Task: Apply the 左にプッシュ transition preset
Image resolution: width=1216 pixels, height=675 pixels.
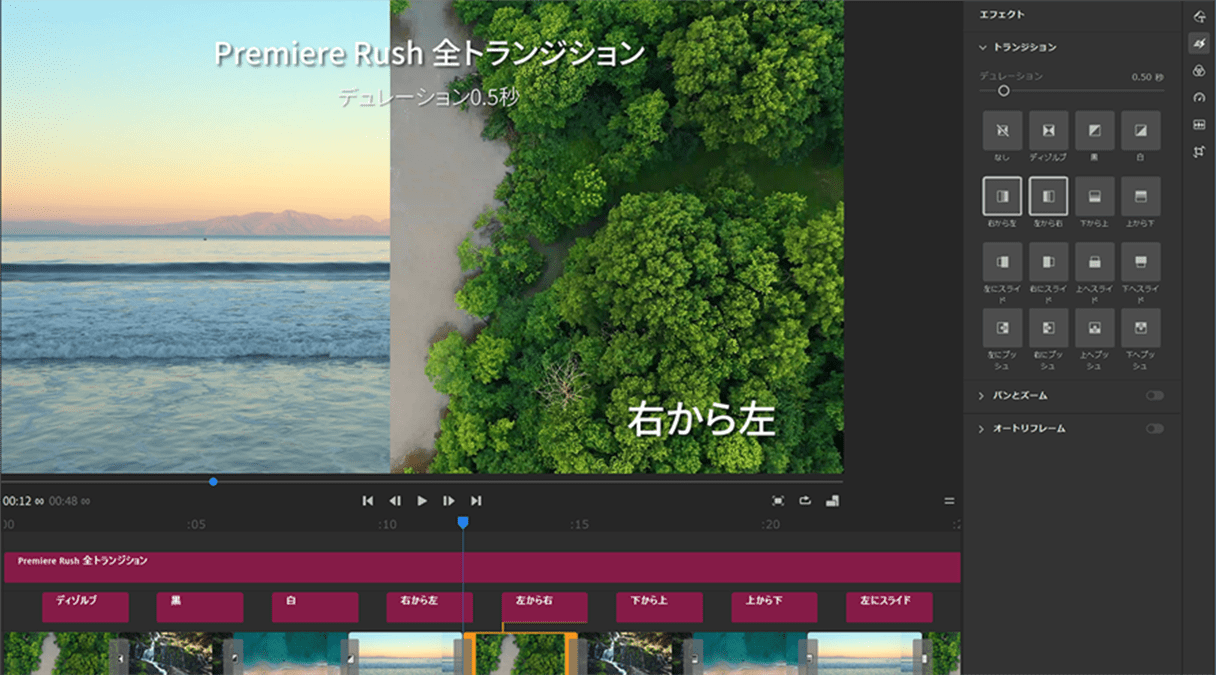Action: [1002, 328]
